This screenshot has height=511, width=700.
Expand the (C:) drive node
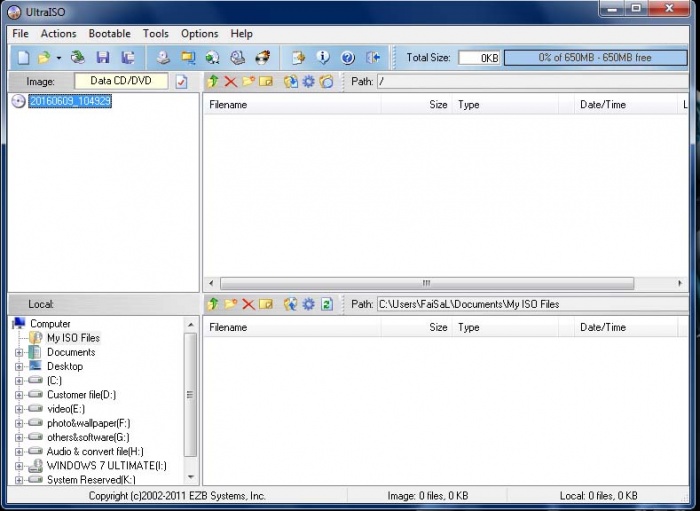[19, 381]
